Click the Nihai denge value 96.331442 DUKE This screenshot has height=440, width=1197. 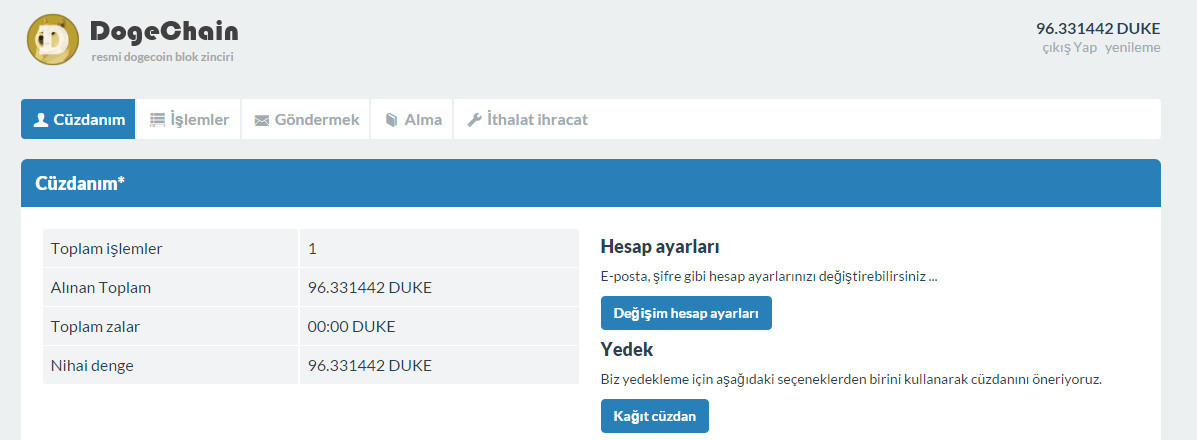click(x=369, y=366)
